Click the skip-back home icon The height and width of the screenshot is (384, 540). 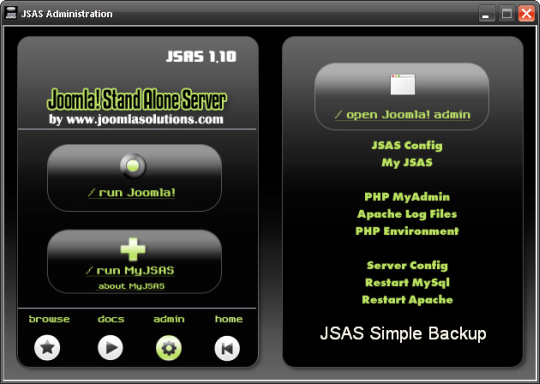227,348
